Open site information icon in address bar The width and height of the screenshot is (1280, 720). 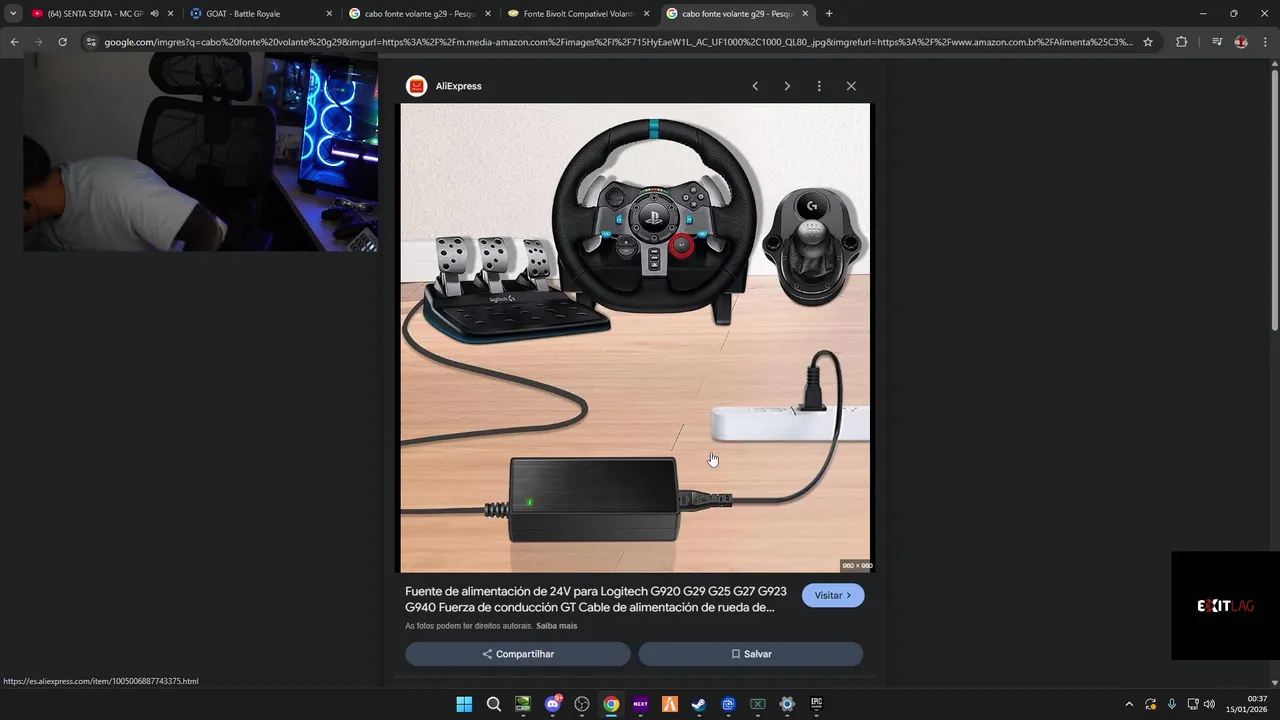pyautogui.click(x=91, y=42)
